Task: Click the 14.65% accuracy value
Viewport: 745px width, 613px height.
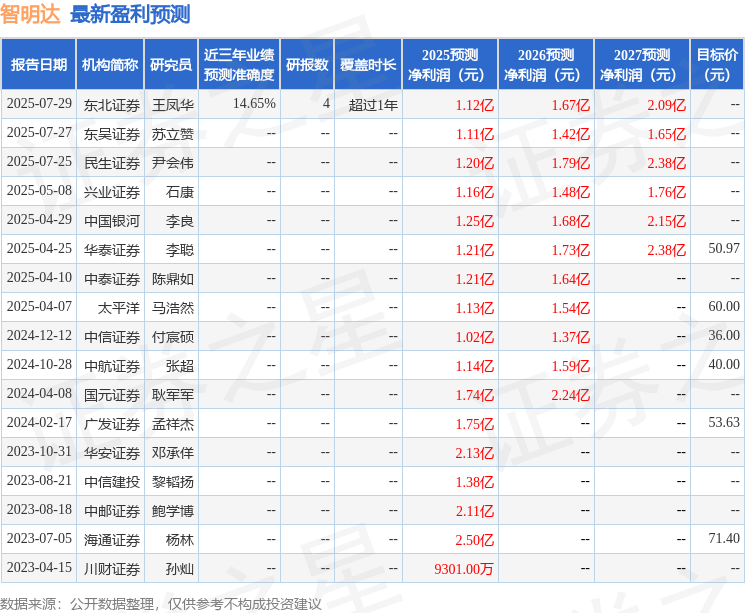Action: coord(254,104)
